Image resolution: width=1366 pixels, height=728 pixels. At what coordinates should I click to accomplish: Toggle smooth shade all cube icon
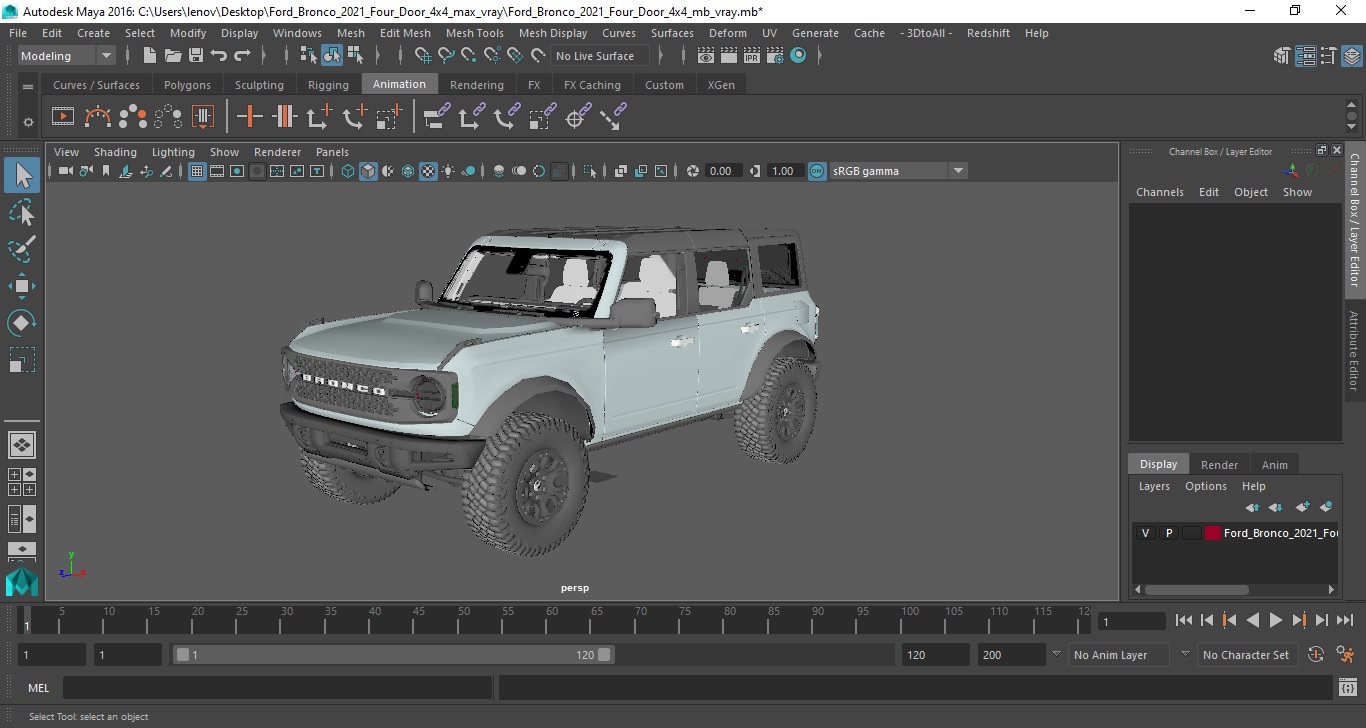pos(368,171)
